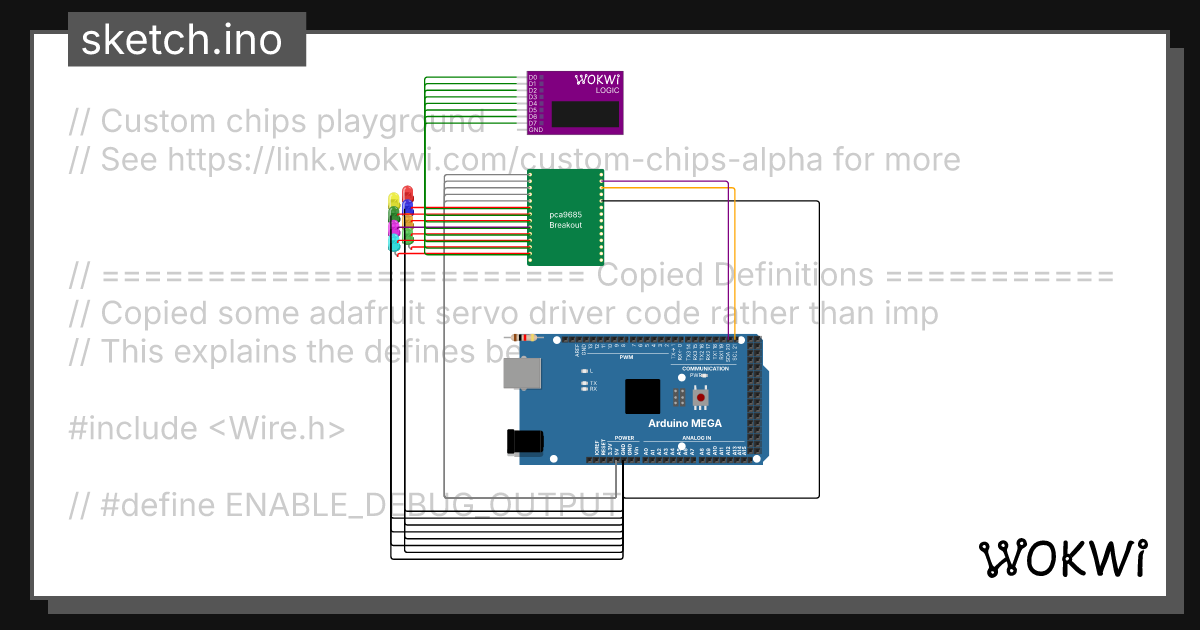Click the black display area of the logic analyzer
1200x630 pixels.
tap(583, 114)
